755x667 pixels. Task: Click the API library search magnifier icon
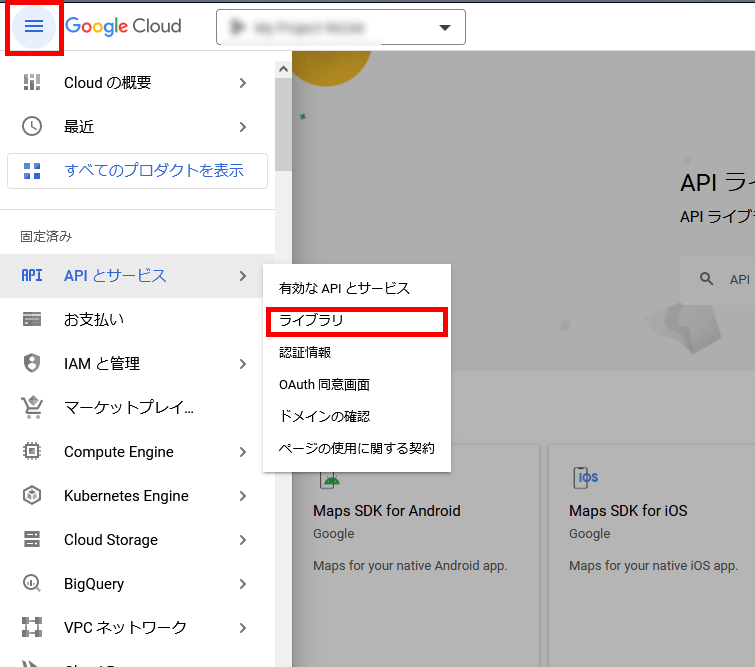tap(706, 278)
